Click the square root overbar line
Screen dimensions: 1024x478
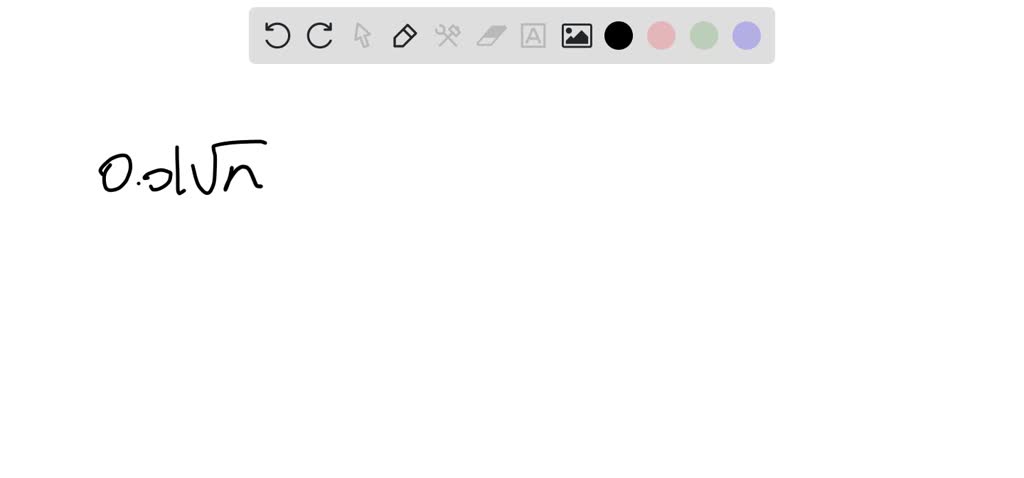(241, 143)
